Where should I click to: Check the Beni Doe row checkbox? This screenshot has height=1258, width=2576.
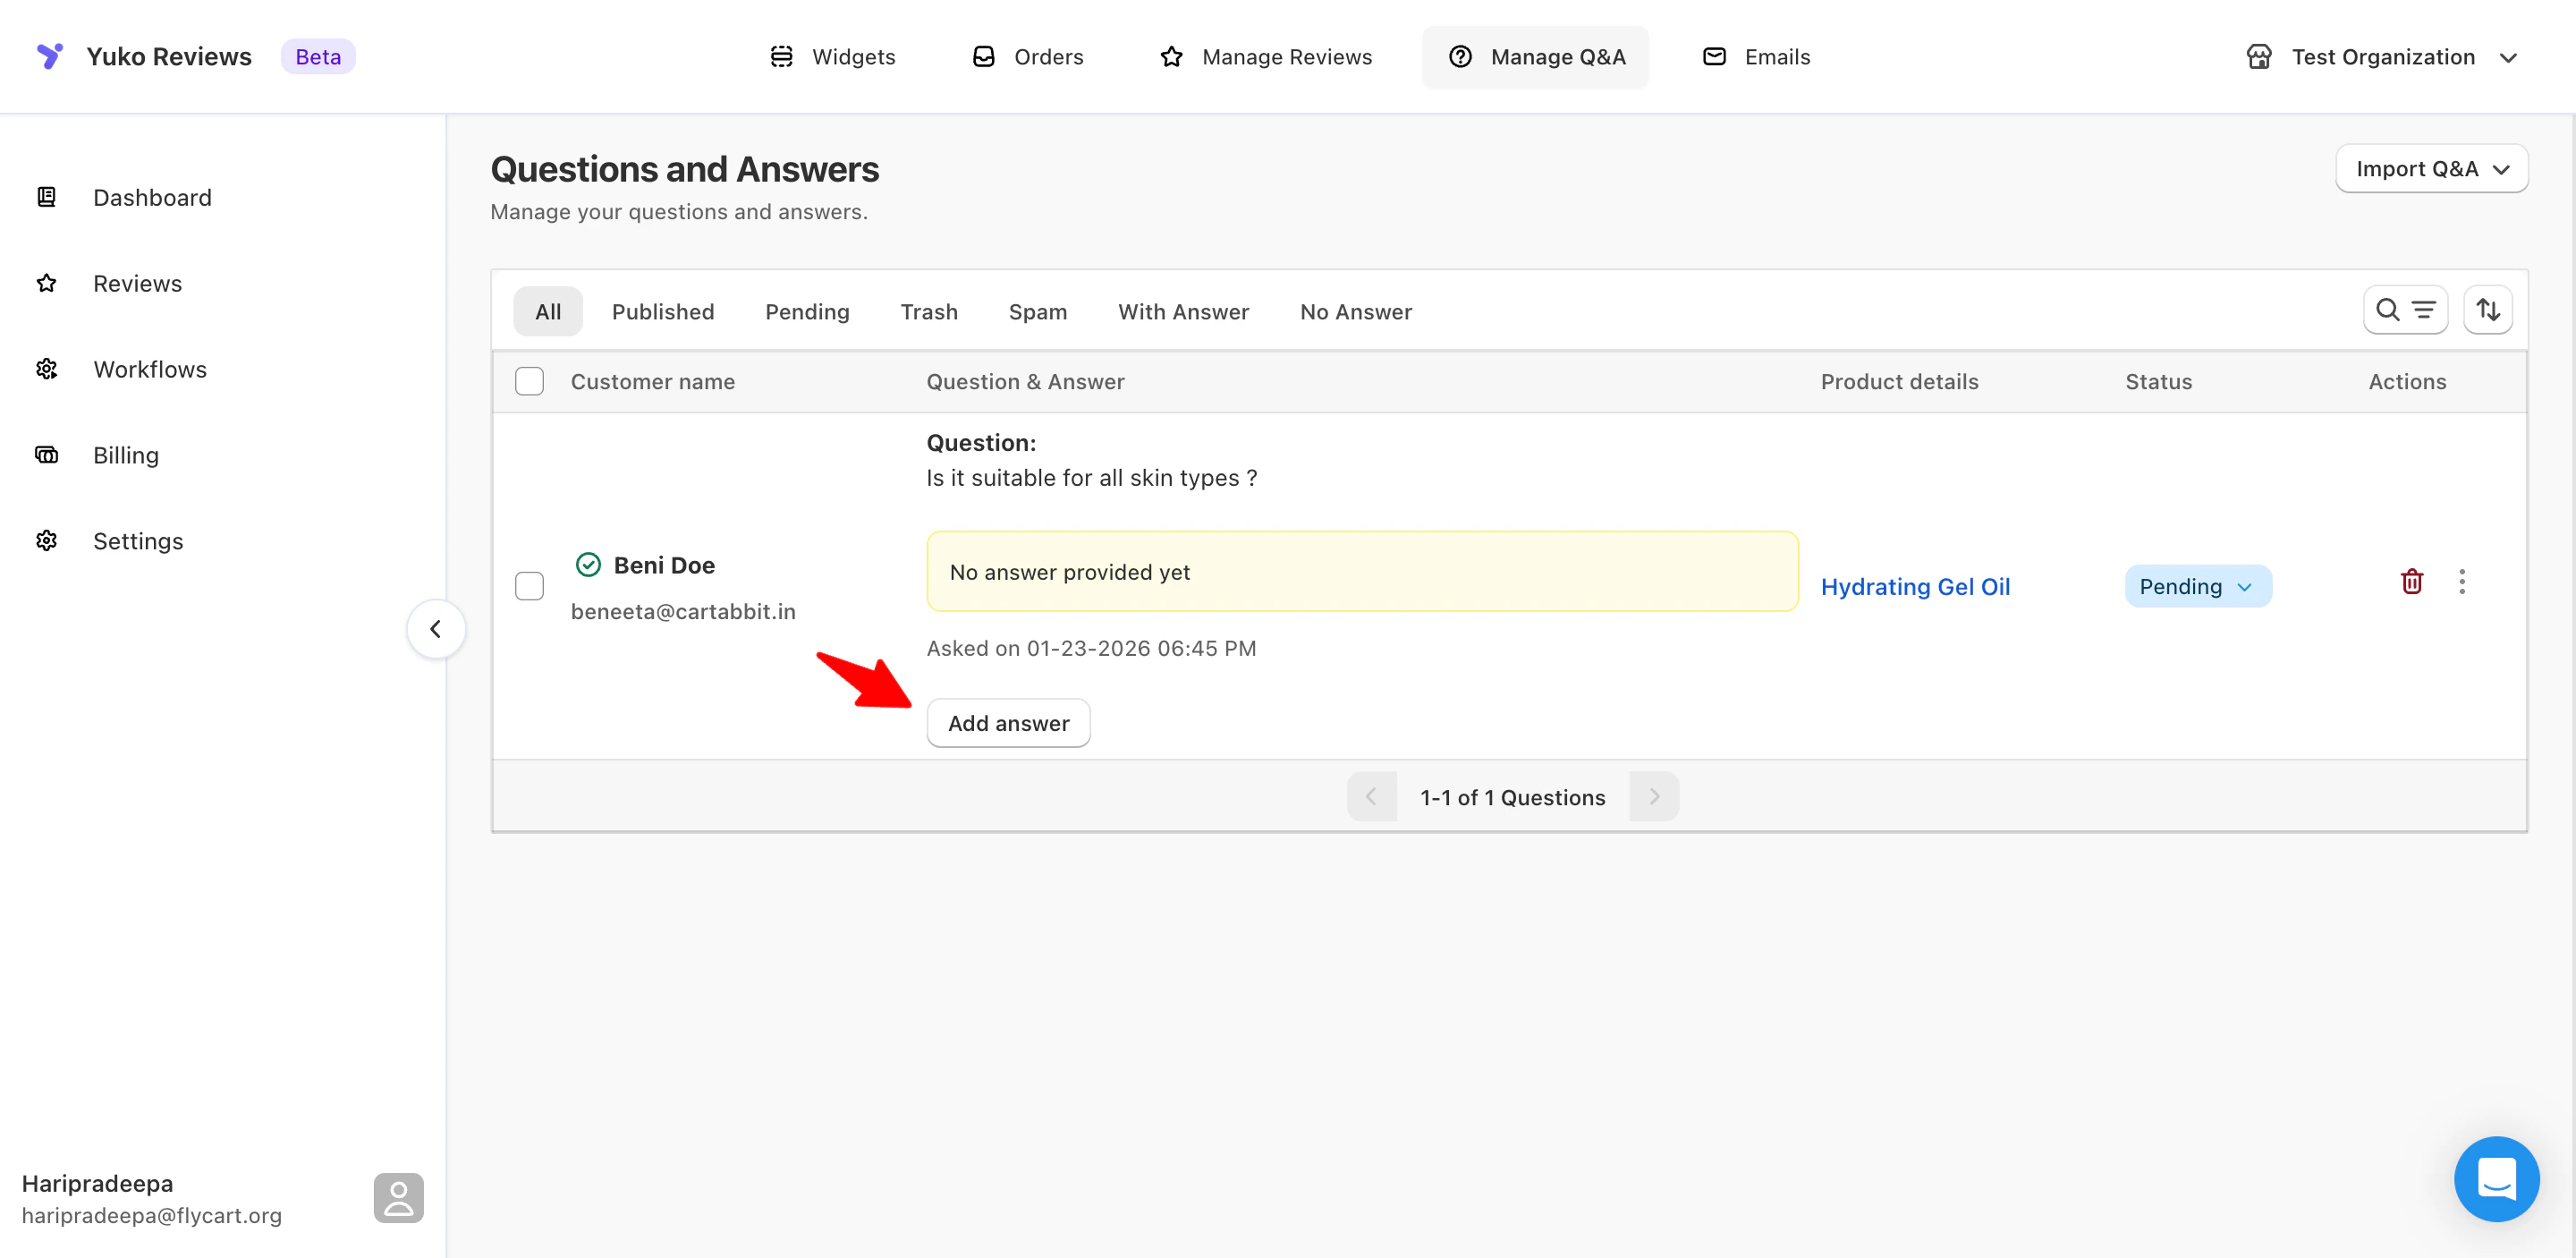click(x=529, y=586)
